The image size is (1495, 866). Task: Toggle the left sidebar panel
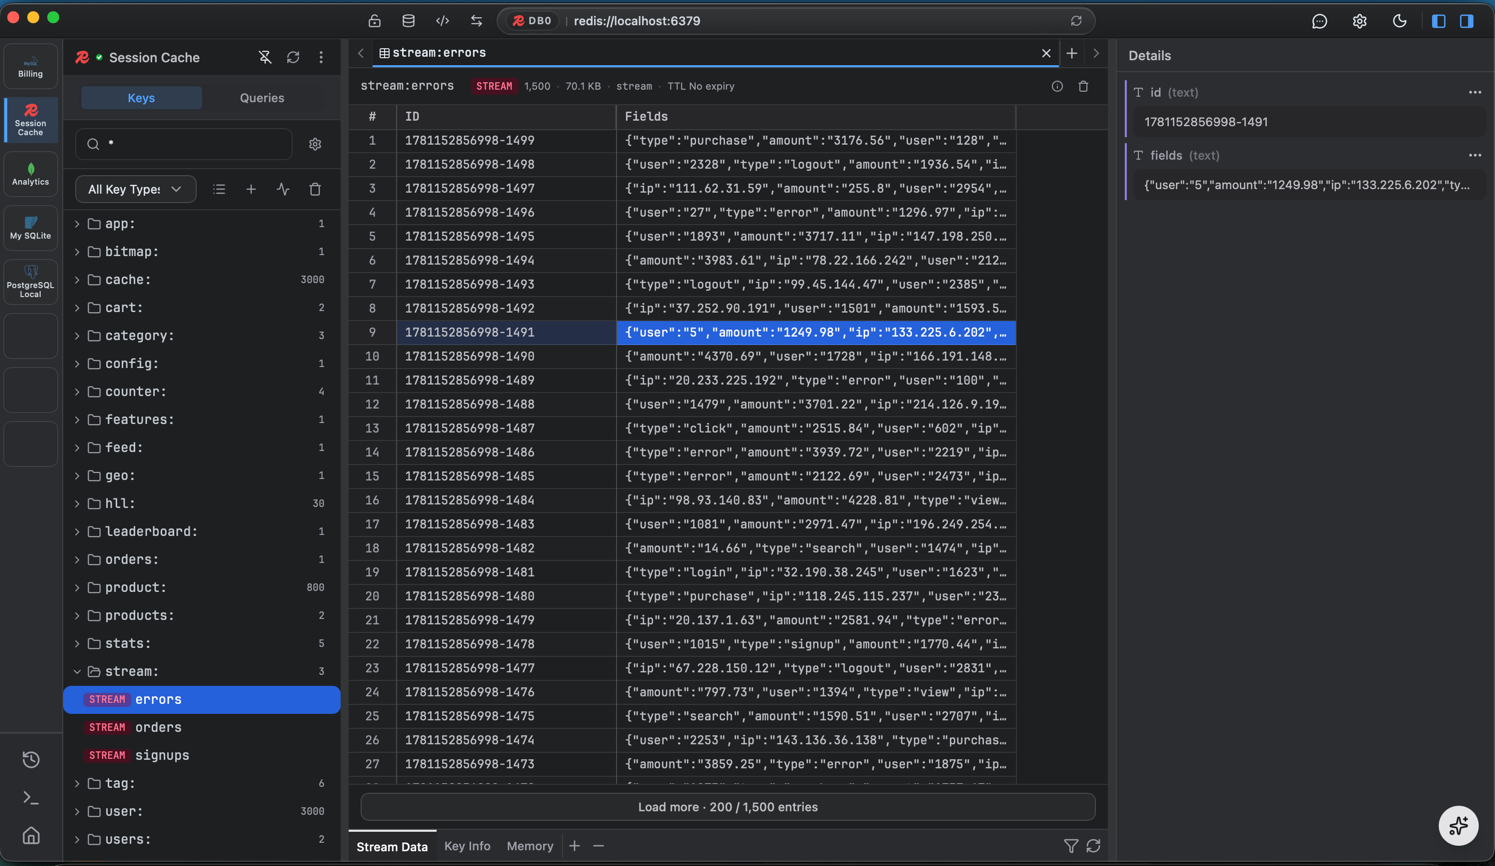coord(1439,21)
